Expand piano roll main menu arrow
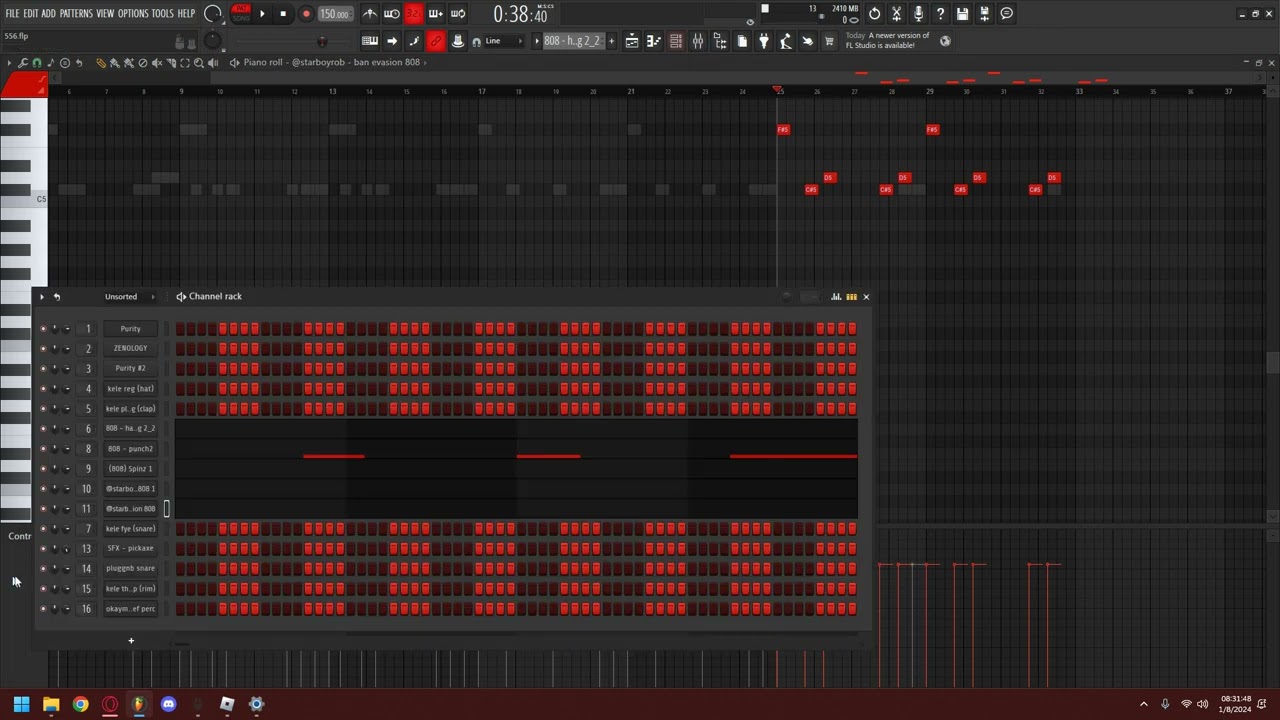Screen dimensions: 1280x720 click(9, 63)
